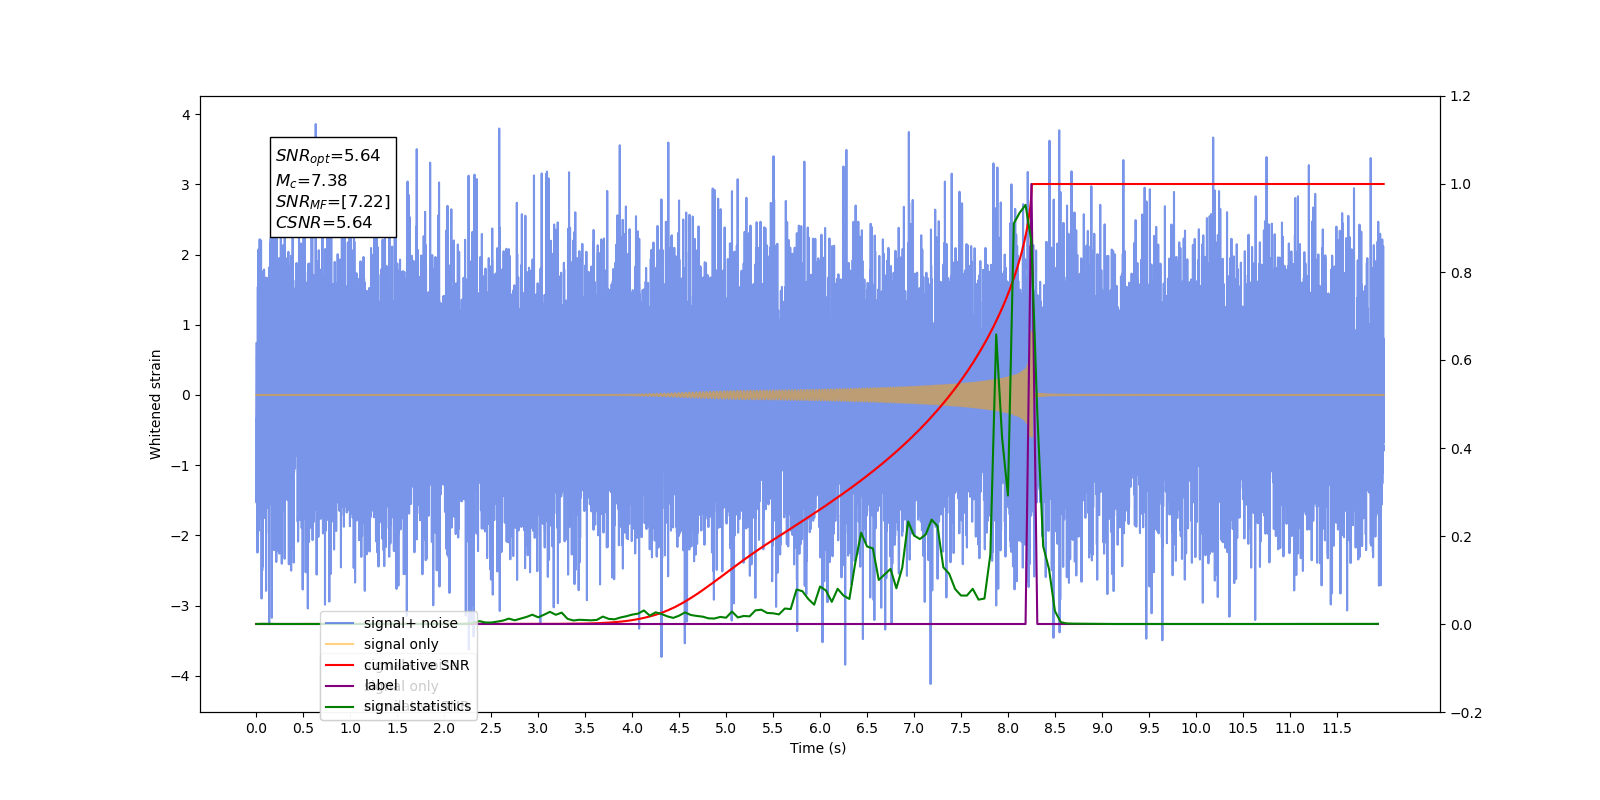Click the left-axis tick label 4
The image size is (1600, 800).
point(186,115)
